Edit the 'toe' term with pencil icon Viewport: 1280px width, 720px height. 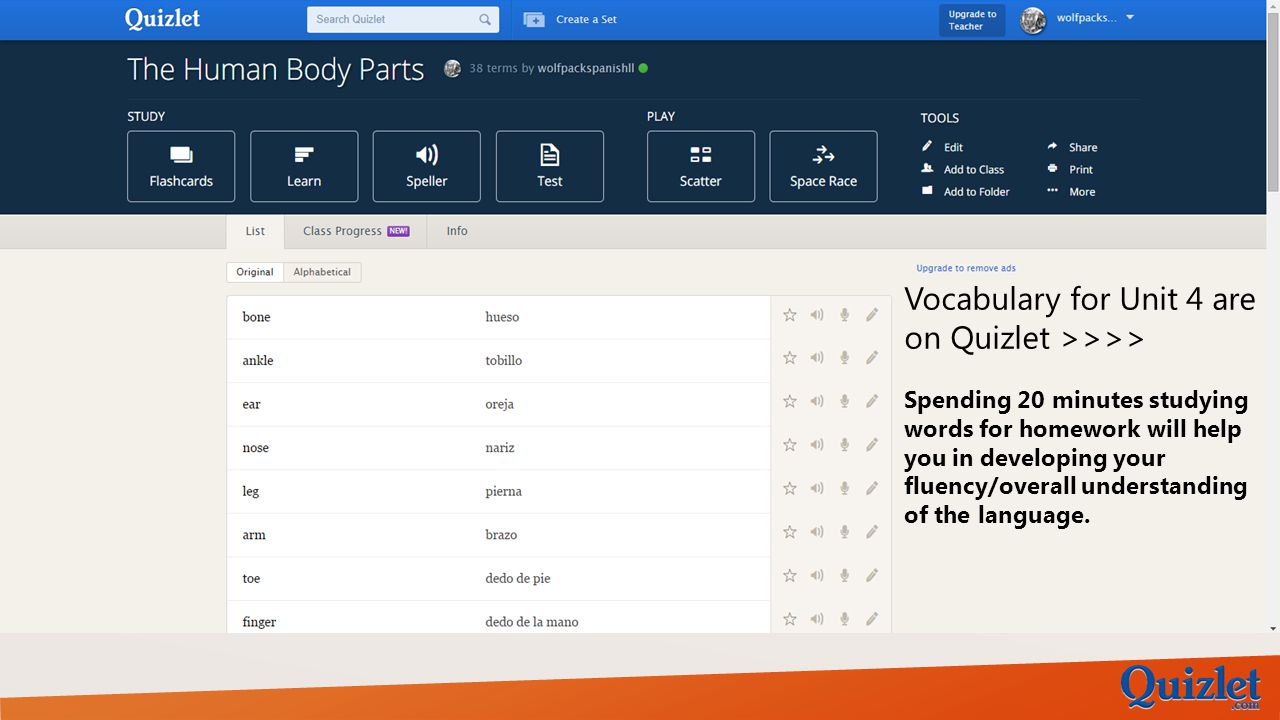872,576
